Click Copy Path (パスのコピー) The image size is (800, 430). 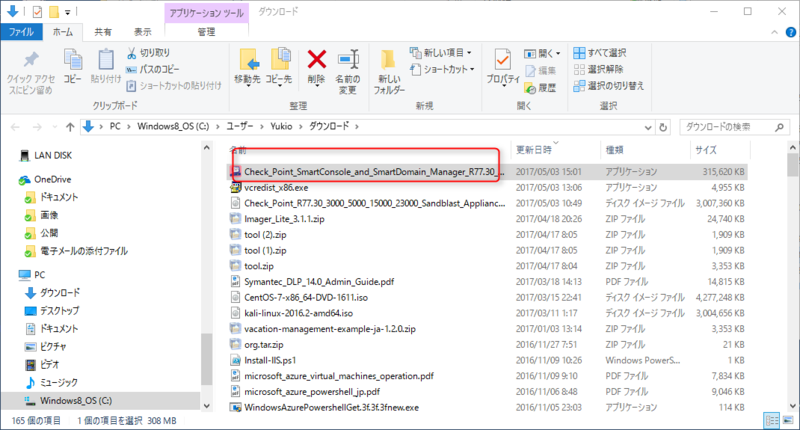pyautogui.click(x=153, y=69)
